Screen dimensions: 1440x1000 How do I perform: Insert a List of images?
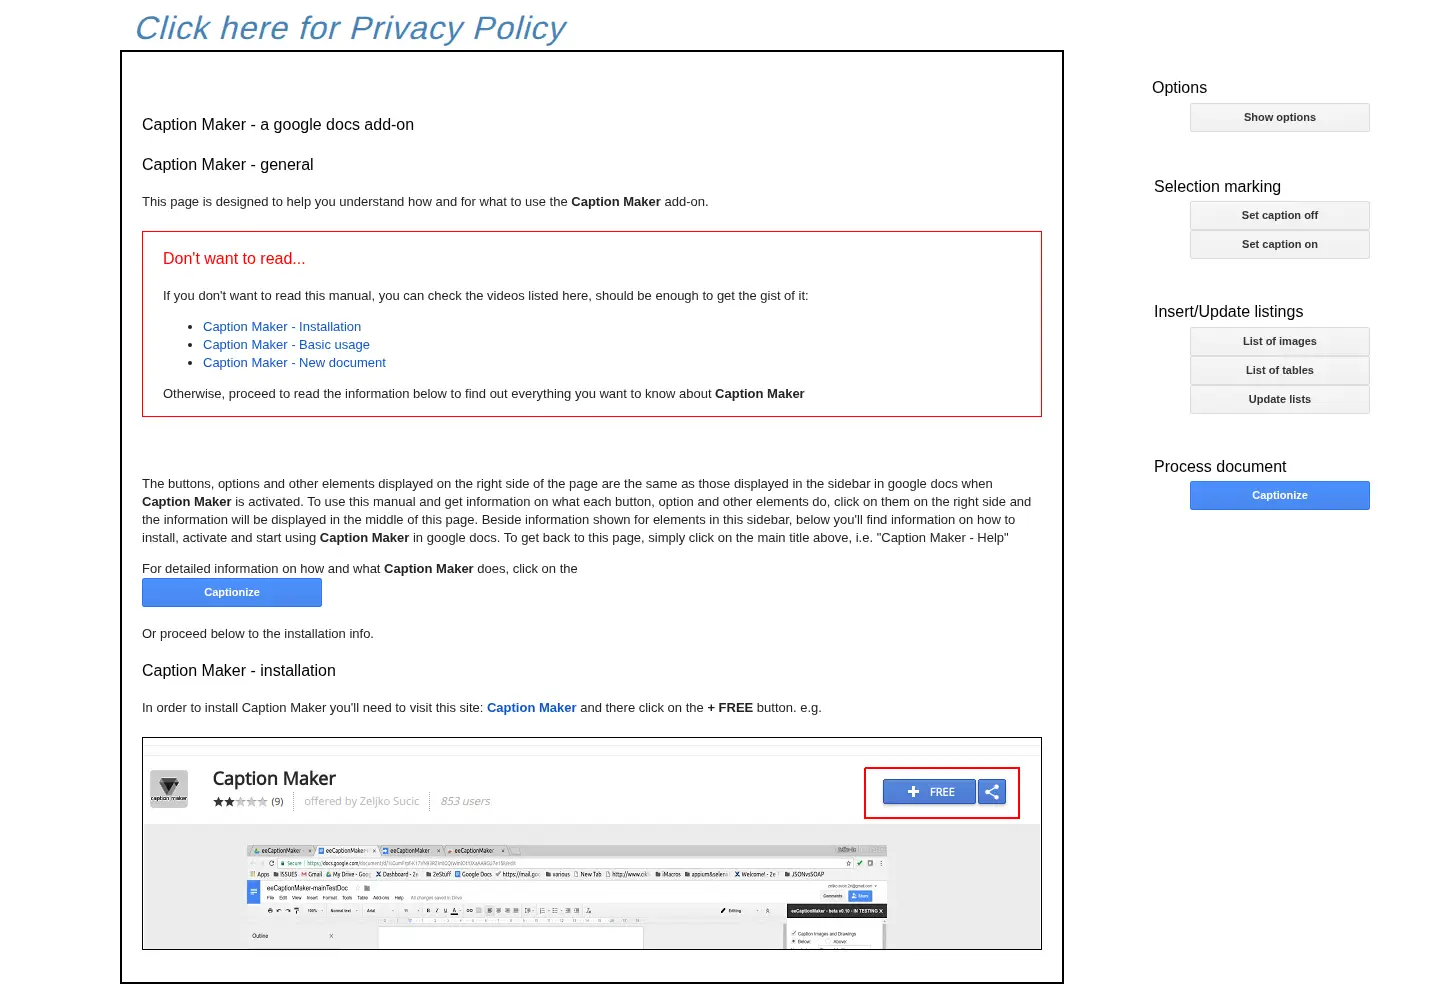pyautogui.click(x=1280, y=341)
